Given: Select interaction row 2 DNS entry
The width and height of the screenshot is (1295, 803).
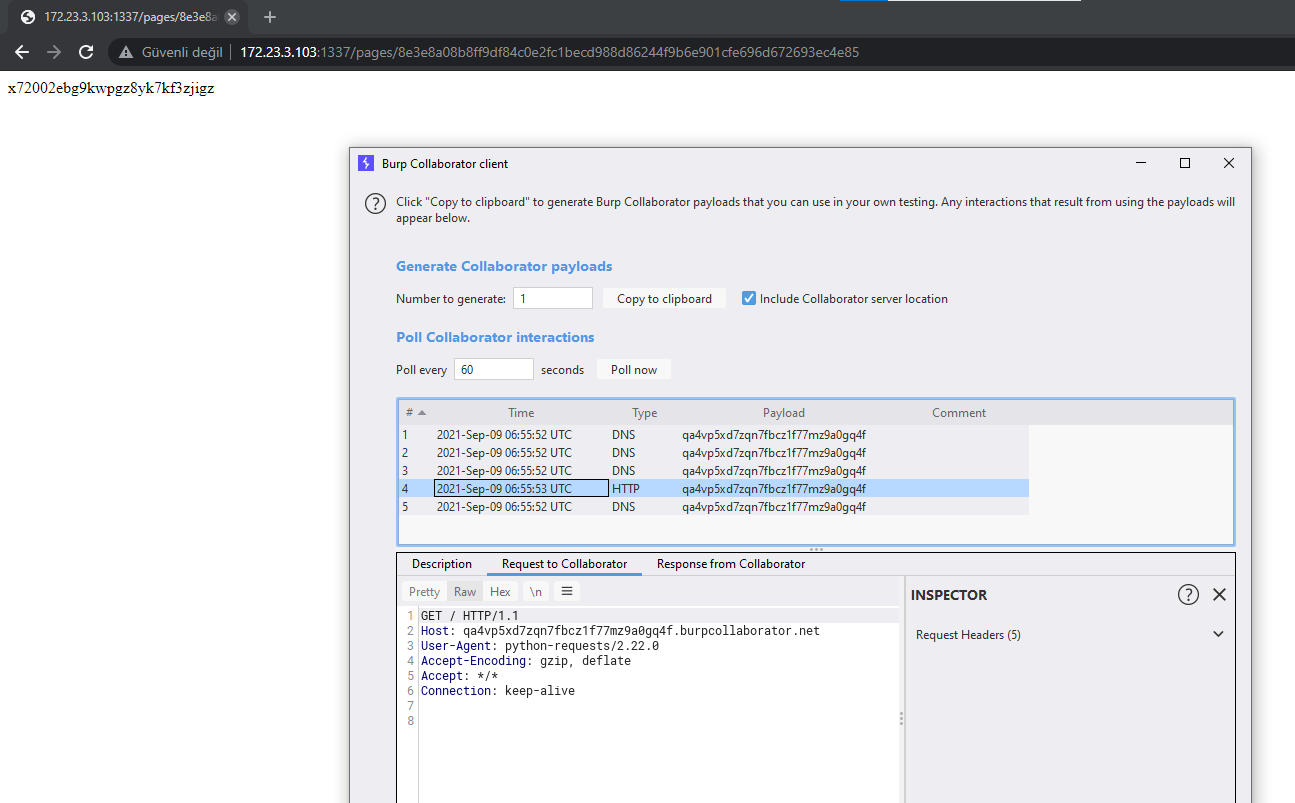Looking at the screenshot, I should point(714,453).
